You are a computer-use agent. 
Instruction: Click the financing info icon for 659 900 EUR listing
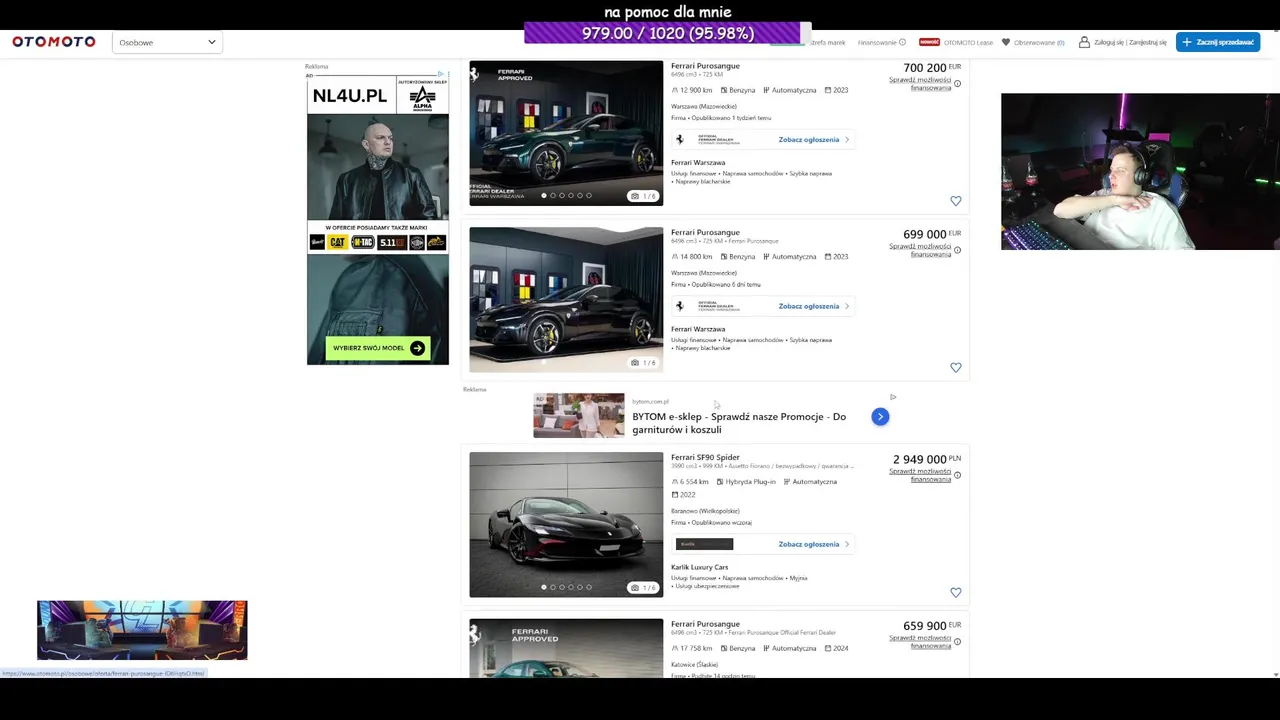click(x=957, y=642)
